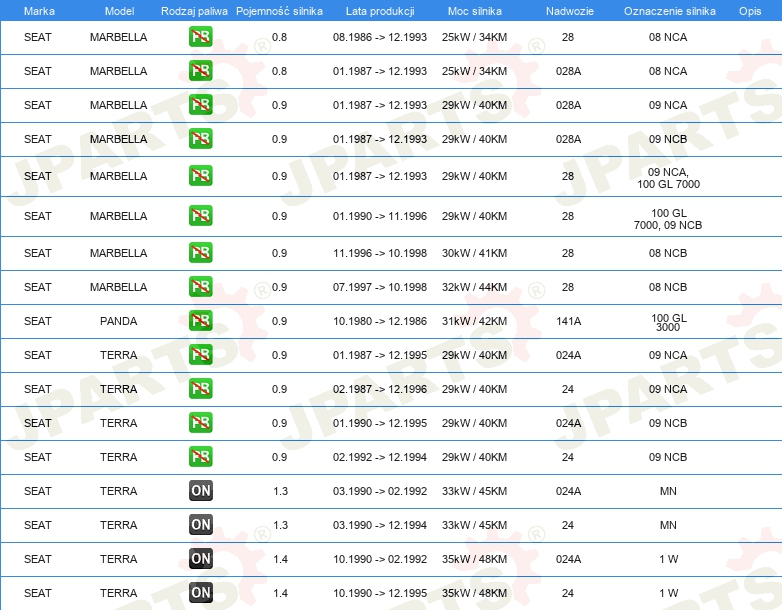
Task: Select the '10.1990 -> 02.1992' production date
Action: [380, 559]
